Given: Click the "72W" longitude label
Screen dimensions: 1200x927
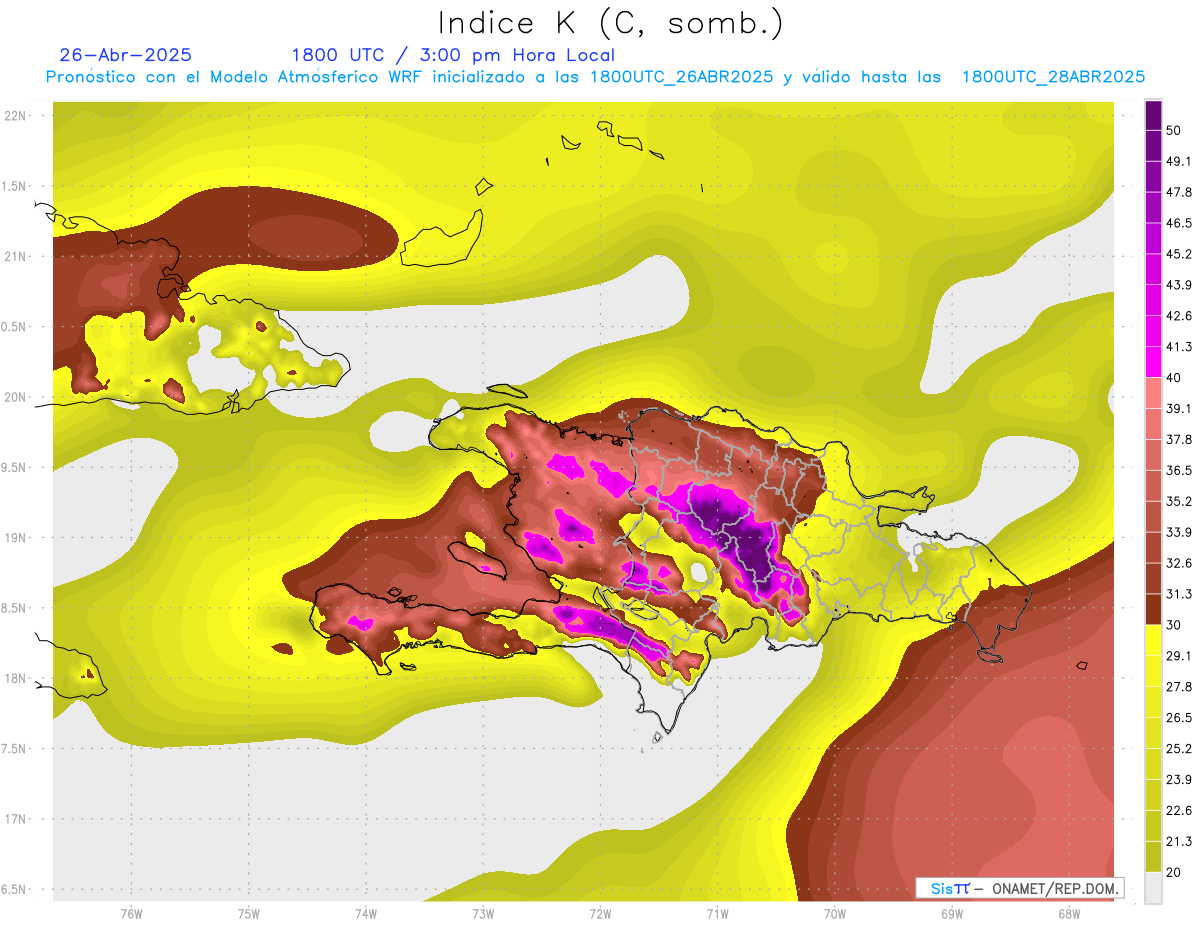Looking at the screenshot, I should pyautogui.click(x=600, y=914).
